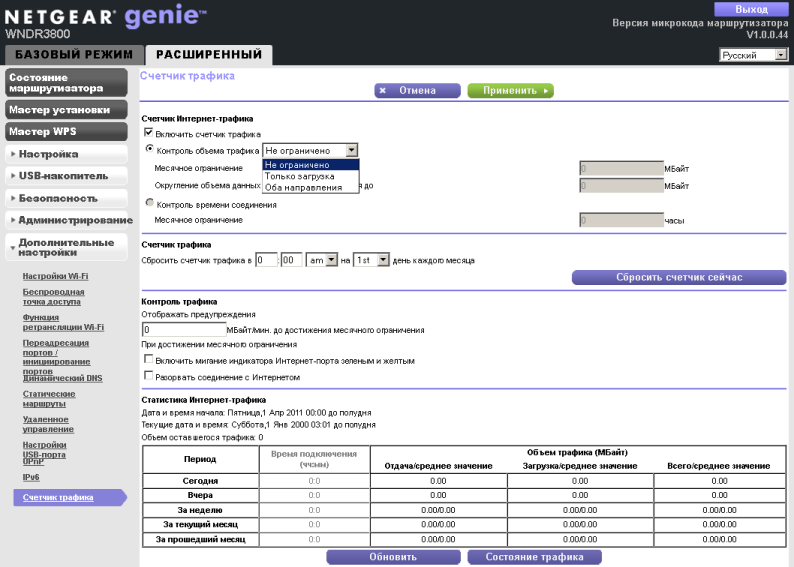This screenshot has height=567, width=794.
Task: Click the Всего/среднее значение column header
Action: pyautogui.click(x=719, y=466)
